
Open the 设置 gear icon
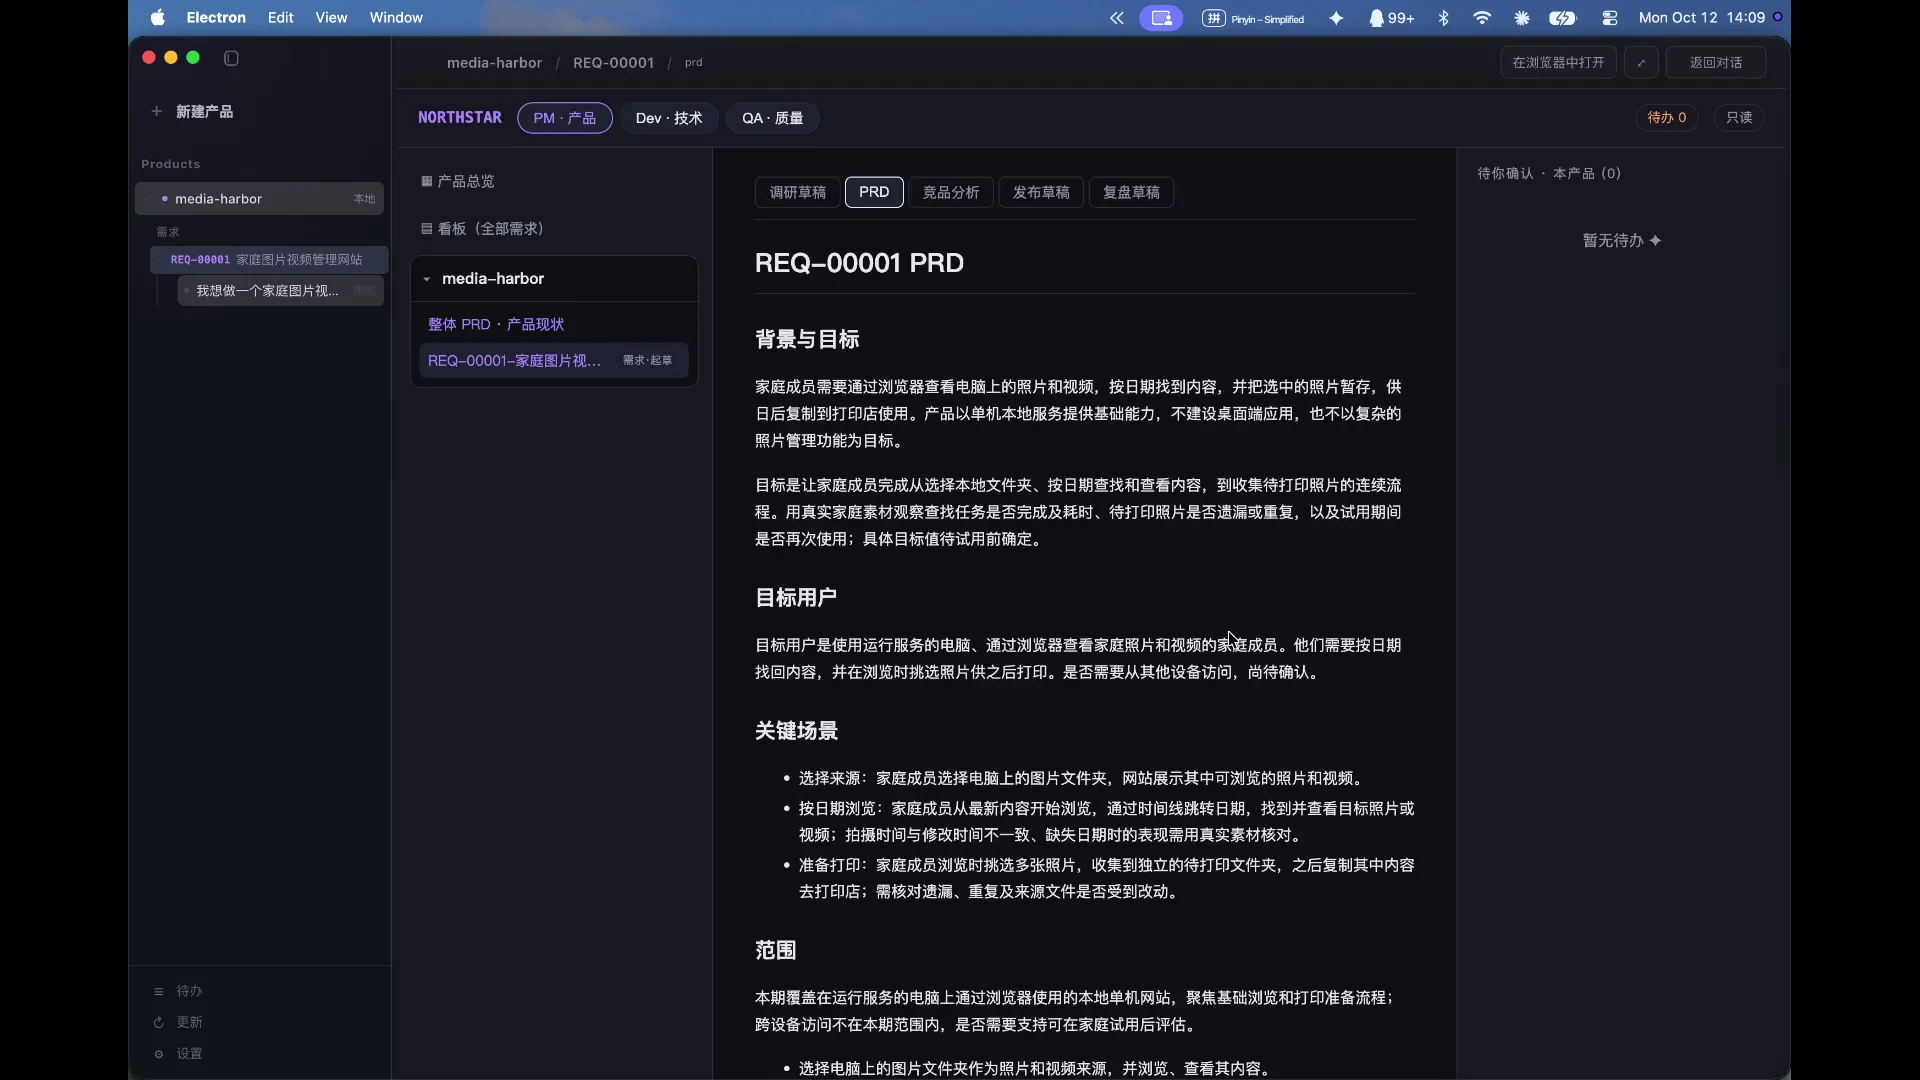click(158, 1053)
